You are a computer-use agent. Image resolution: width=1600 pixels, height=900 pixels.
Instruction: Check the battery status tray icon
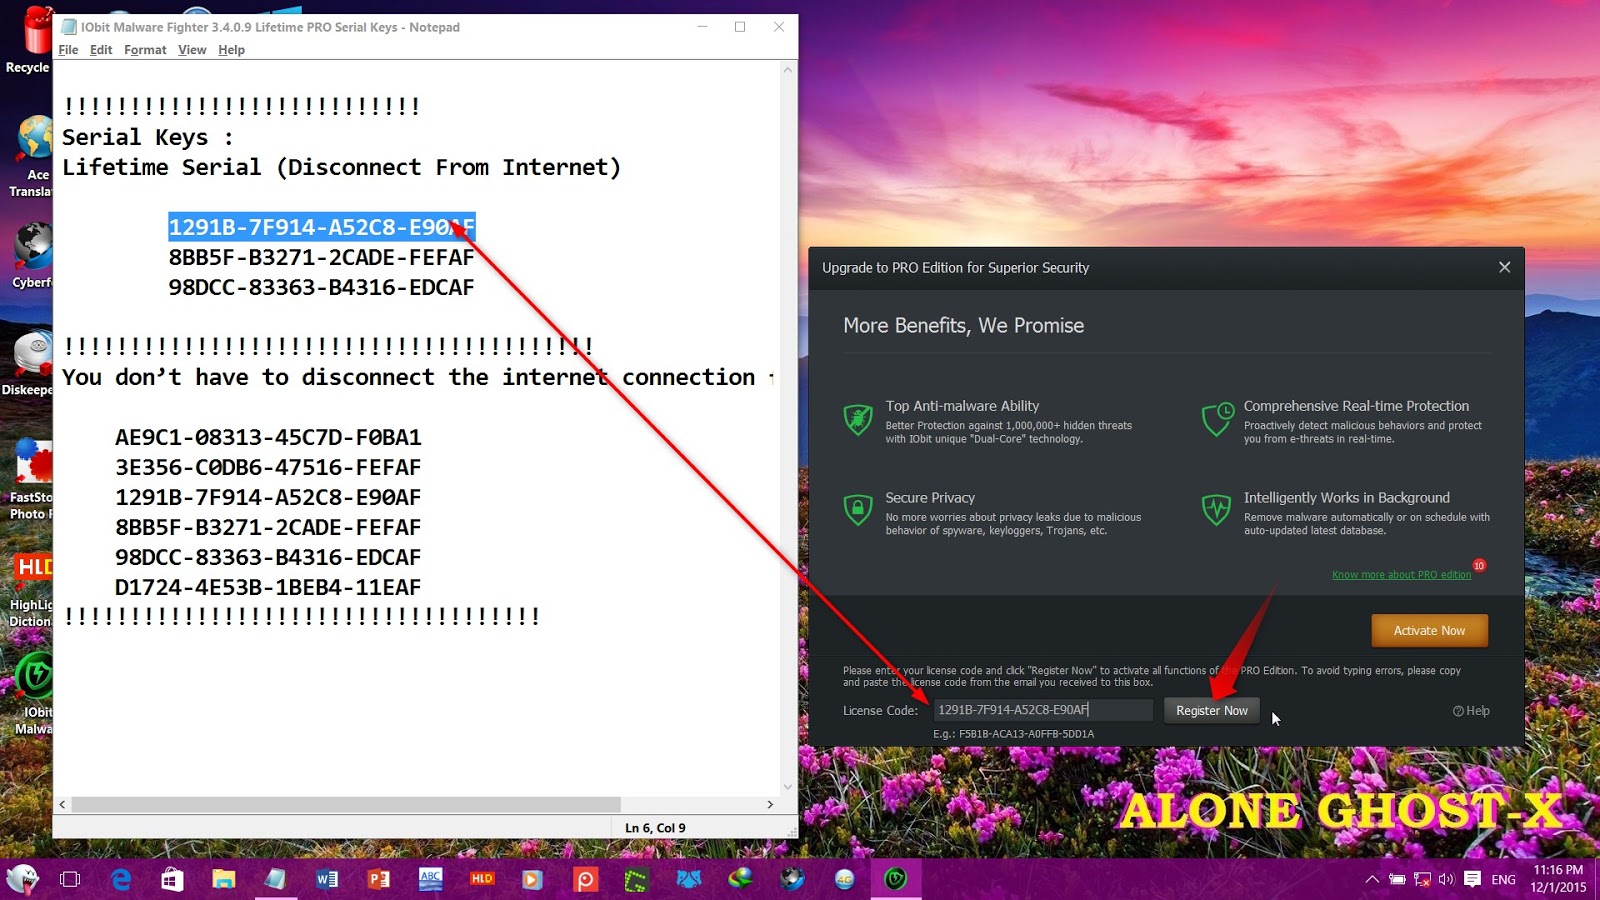pos(1397,879)
